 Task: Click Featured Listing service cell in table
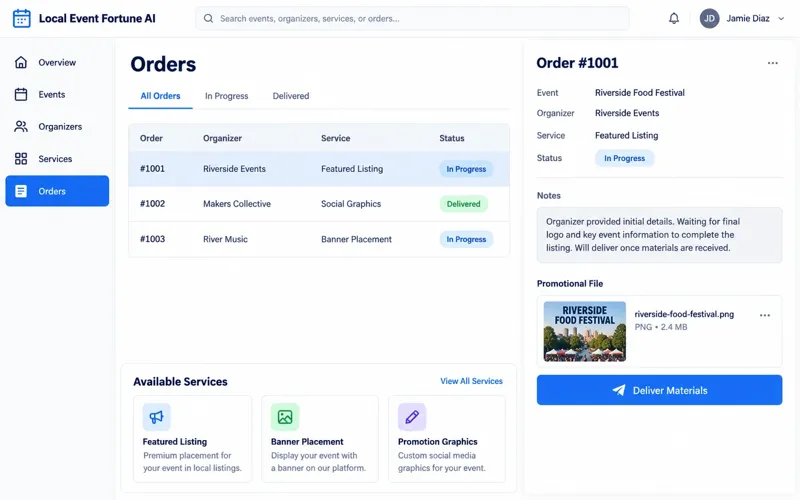[x=352, y=169]
